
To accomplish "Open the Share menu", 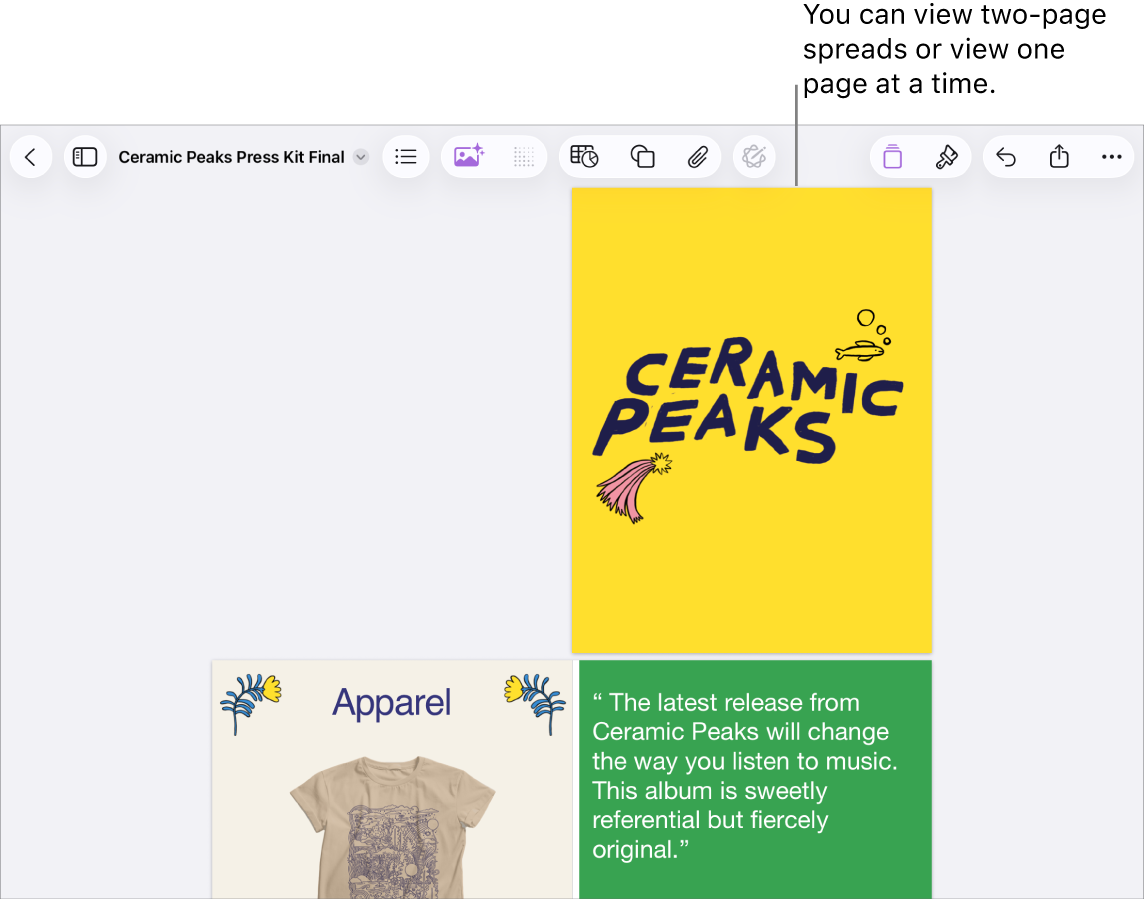I will [x=1059, y=156].
